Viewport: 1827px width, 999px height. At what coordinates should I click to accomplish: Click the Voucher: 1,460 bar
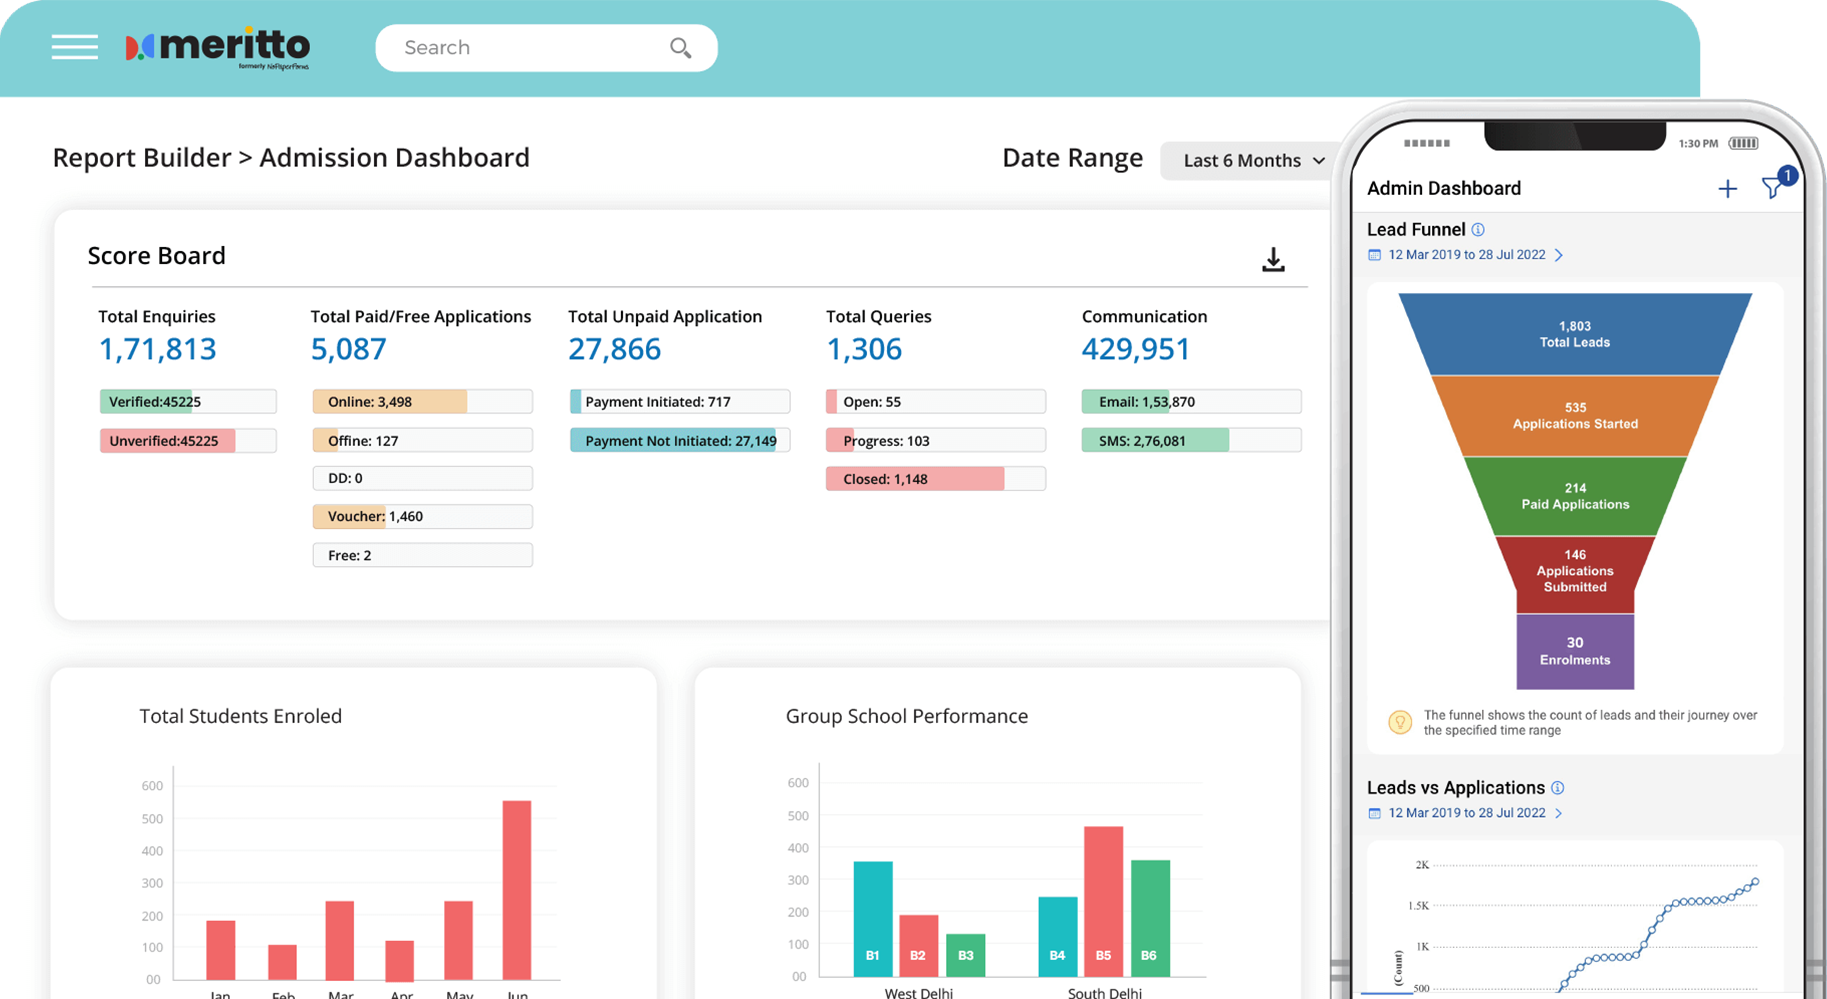coord(422,517)
